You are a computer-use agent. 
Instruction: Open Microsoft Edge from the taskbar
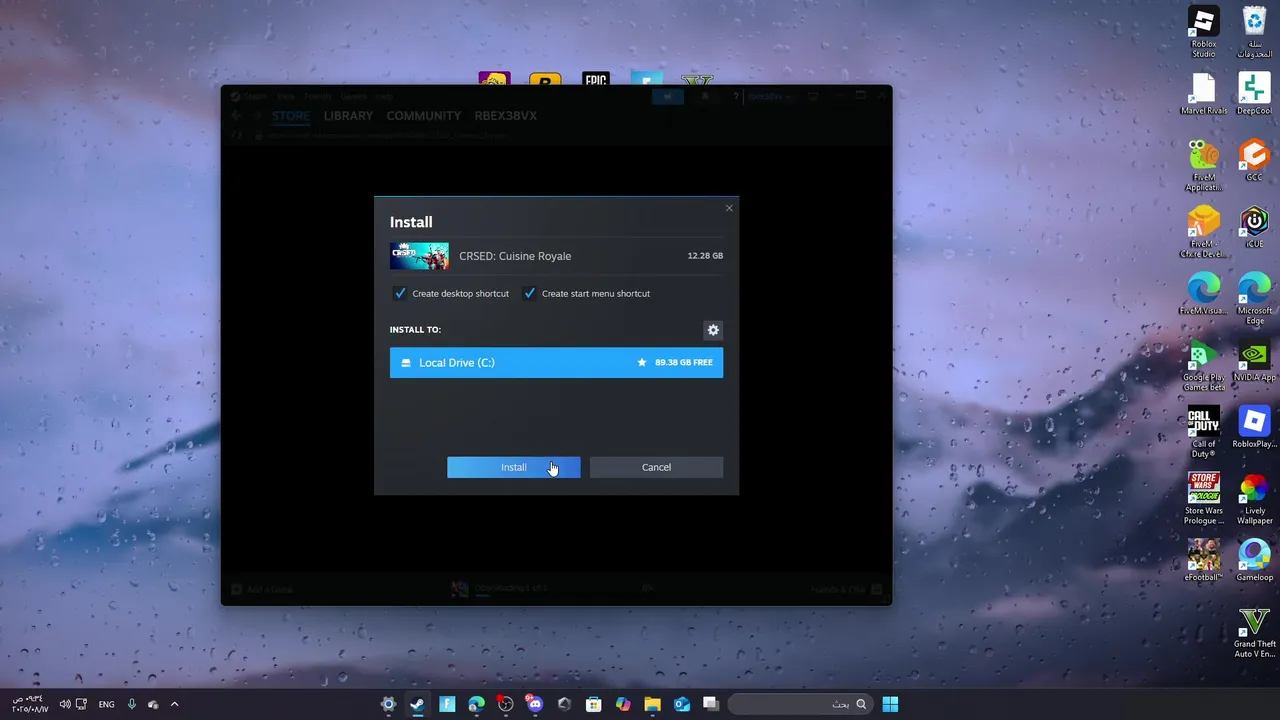(477, 704)
